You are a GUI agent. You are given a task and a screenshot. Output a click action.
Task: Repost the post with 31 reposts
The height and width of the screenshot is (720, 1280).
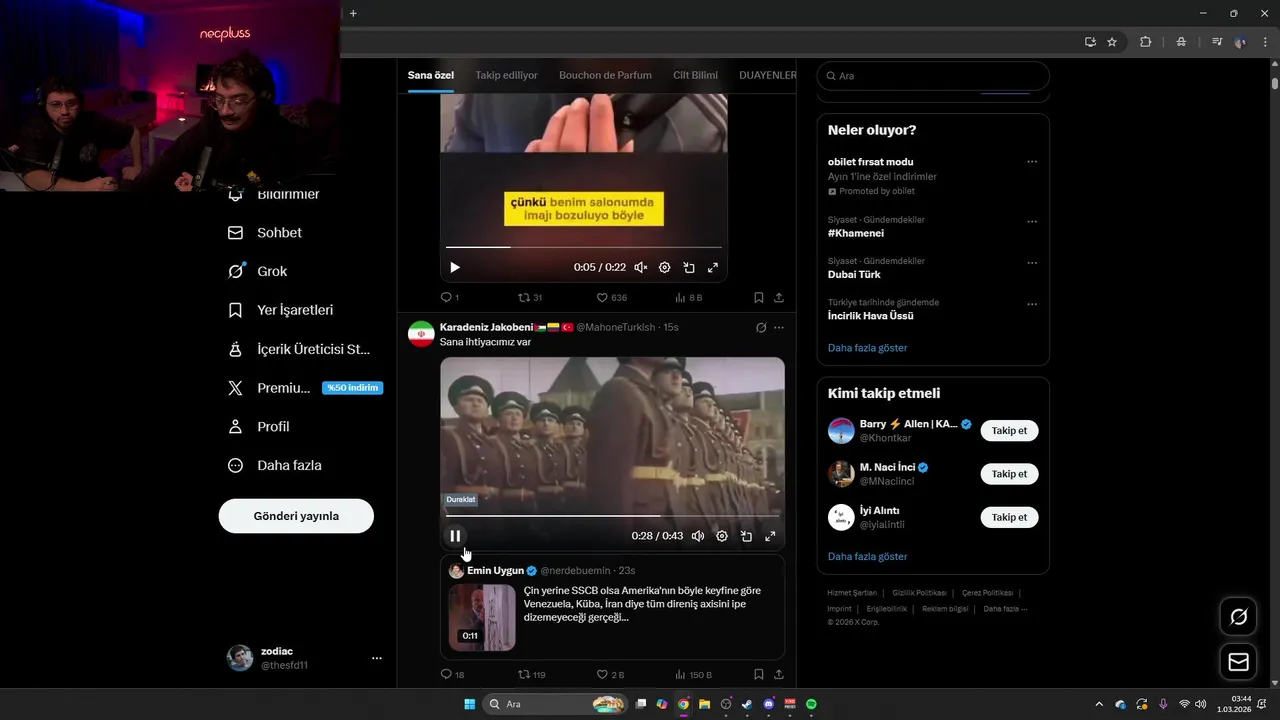(x=530, y=298)
